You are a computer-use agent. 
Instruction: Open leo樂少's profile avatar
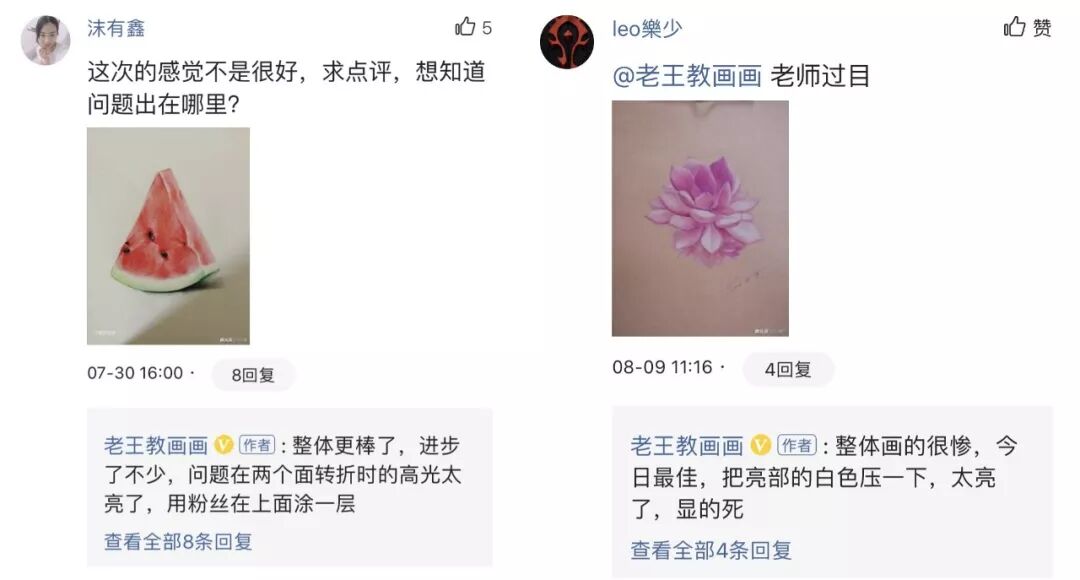(x=567, y=42)
